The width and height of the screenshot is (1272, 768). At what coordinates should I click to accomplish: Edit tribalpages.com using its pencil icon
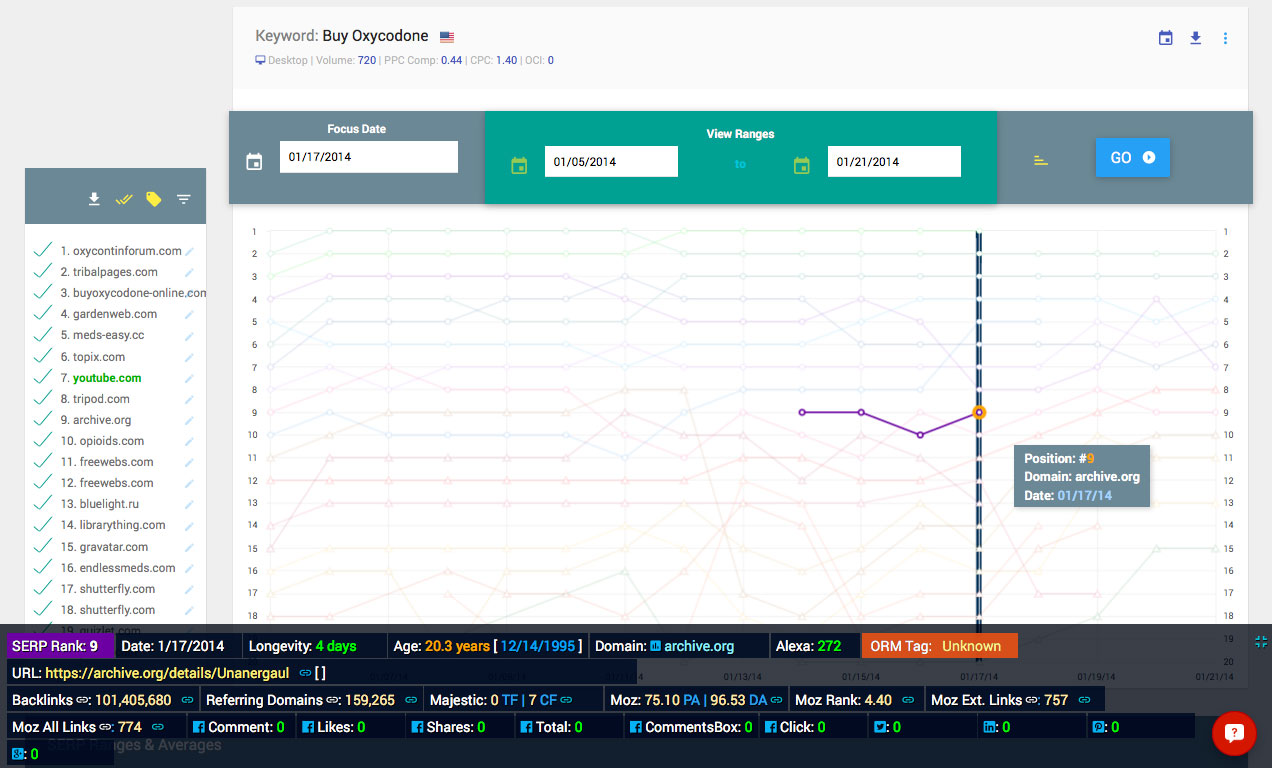pos(189,273)
